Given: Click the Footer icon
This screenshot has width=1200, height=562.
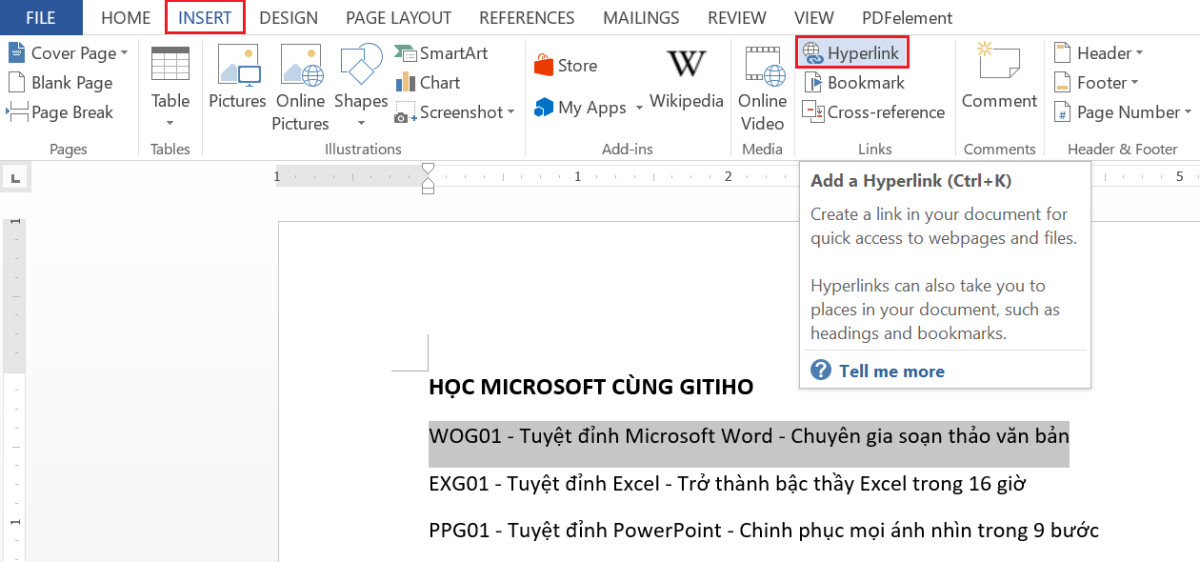Looking at the screenshot, I should 1061,83.
